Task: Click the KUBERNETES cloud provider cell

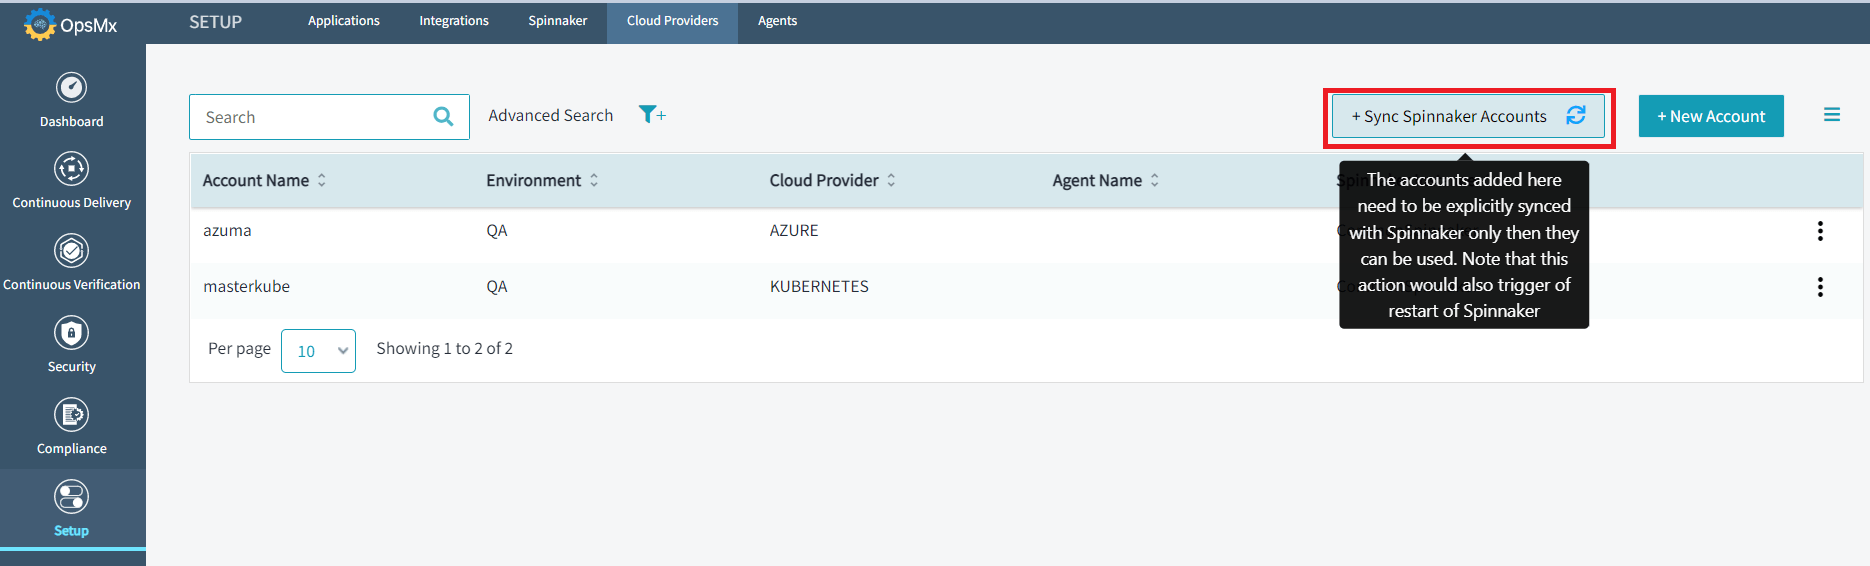Action: click(x=819, y=286)
